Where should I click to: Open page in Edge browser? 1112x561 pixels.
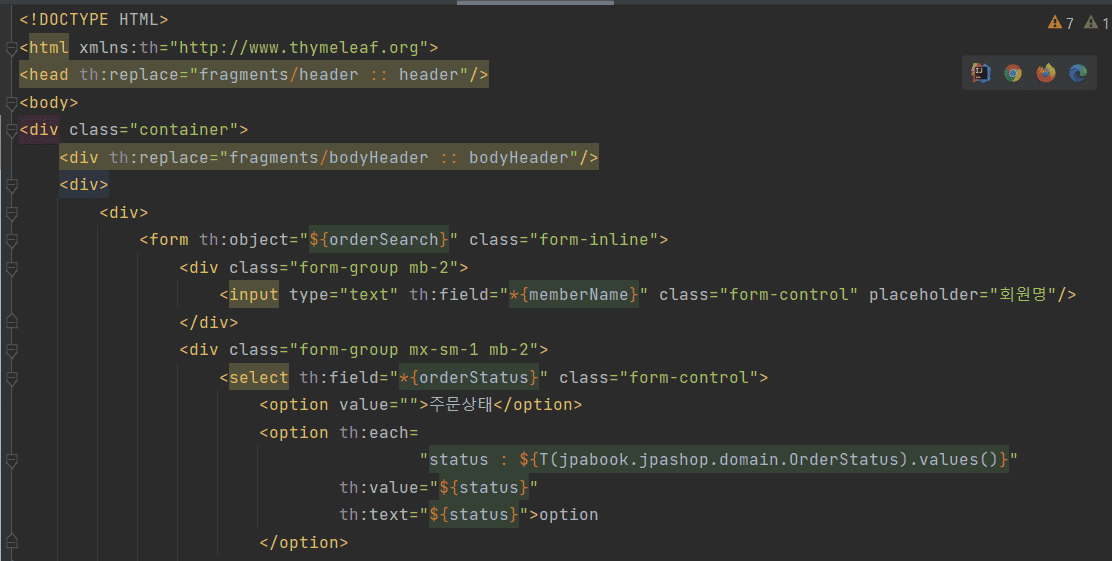point(1078,73)
